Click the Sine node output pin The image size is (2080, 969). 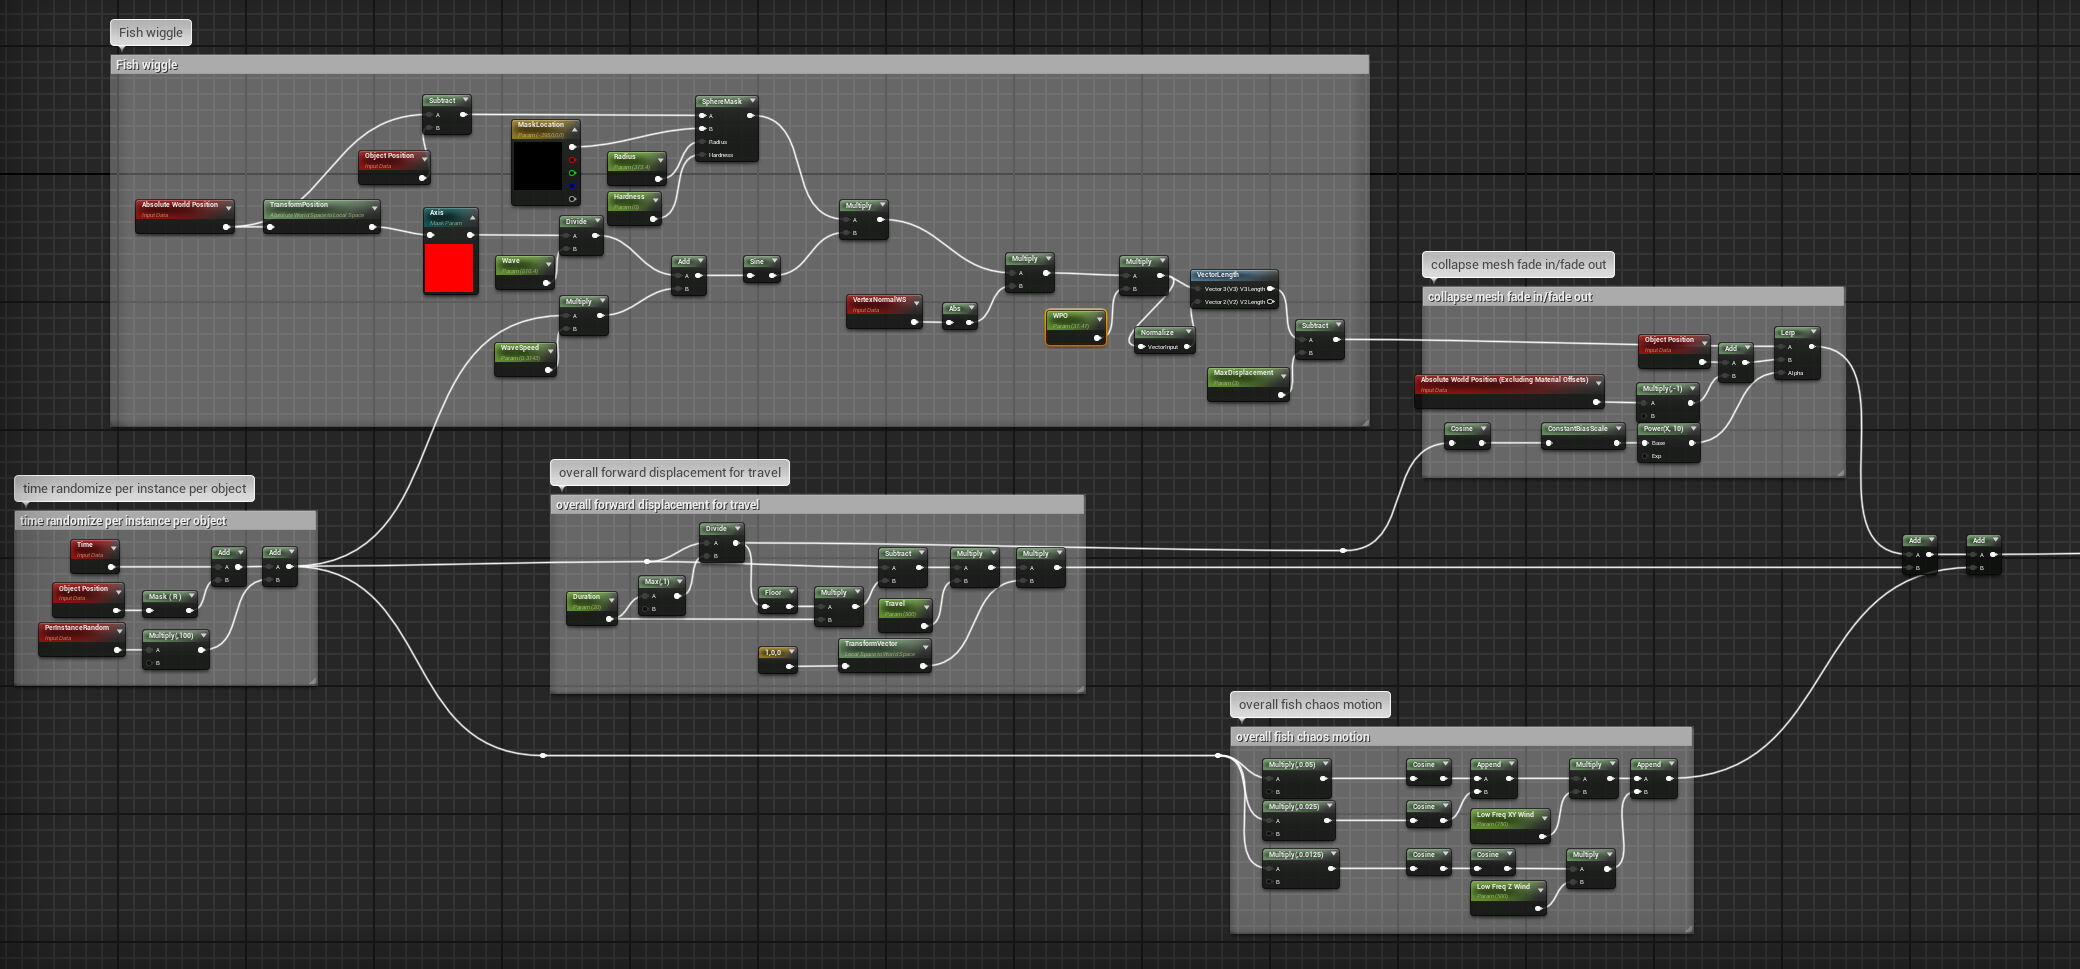[772, 275]
